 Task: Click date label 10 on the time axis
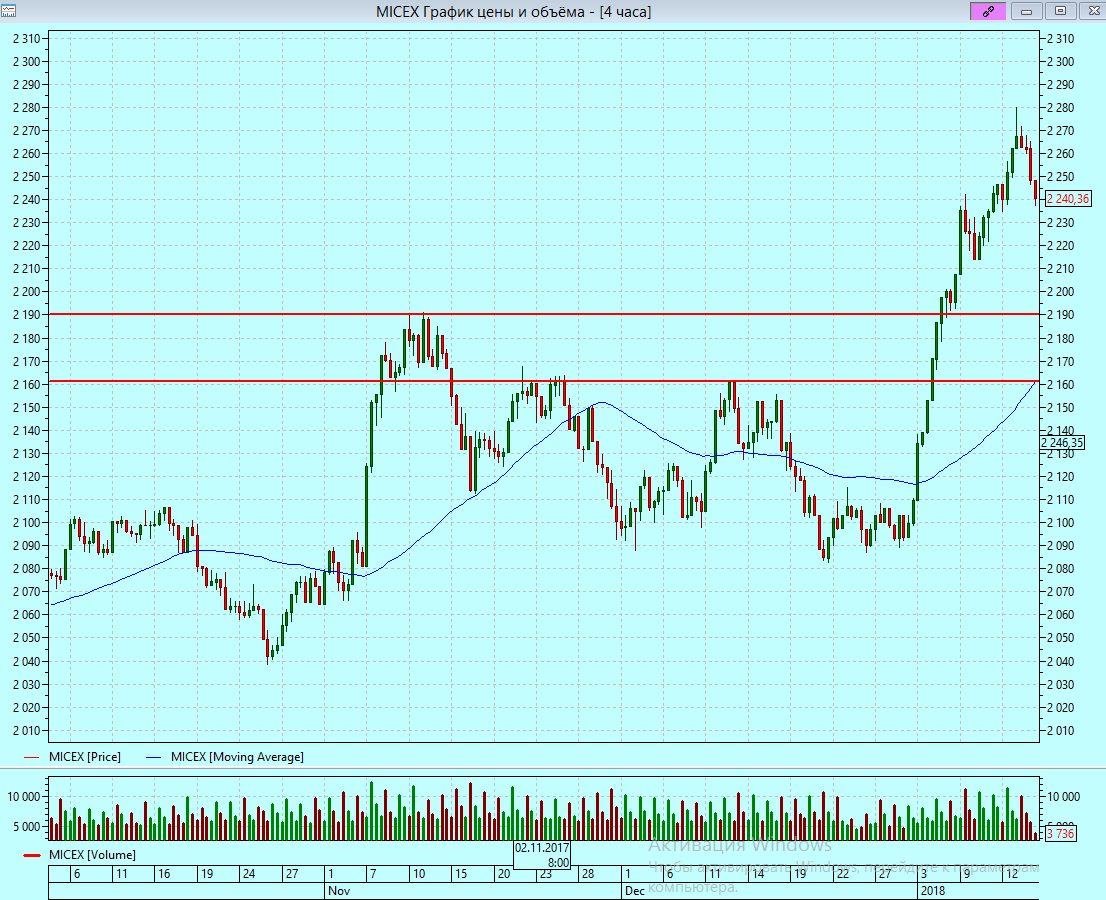tap(419, 874)
